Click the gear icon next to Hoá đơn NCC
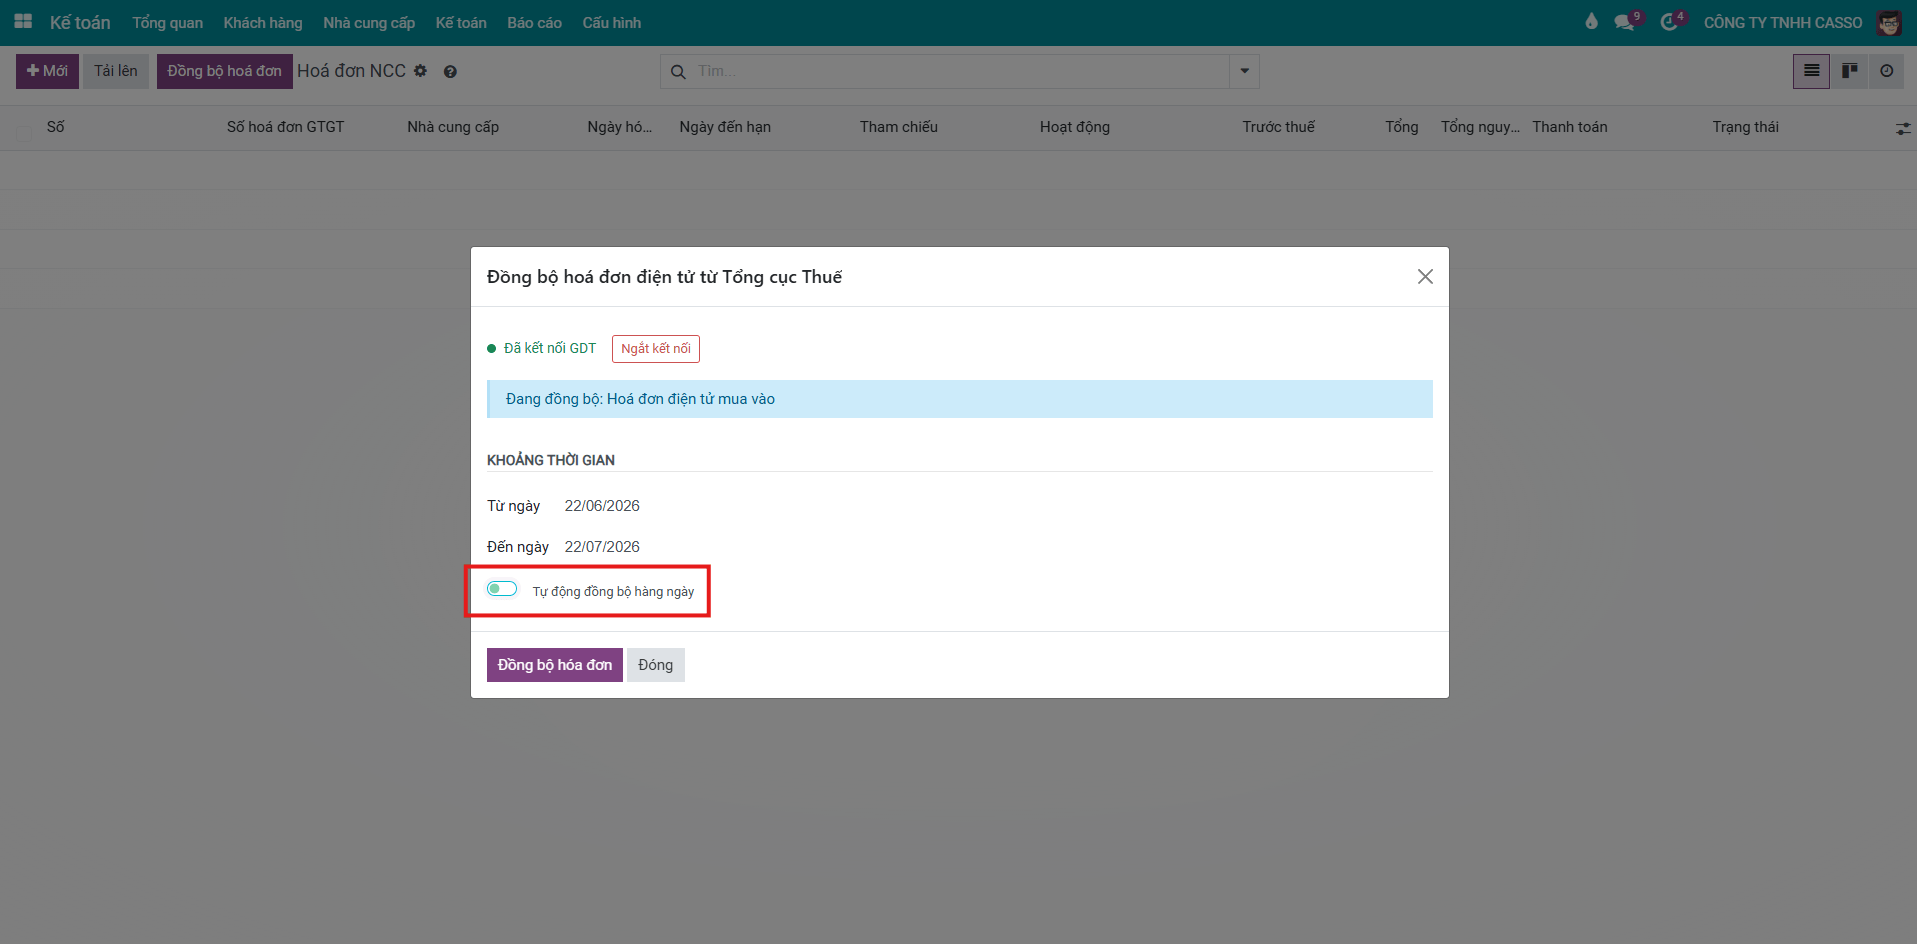The image size is (1920, 944). point(420,71)
